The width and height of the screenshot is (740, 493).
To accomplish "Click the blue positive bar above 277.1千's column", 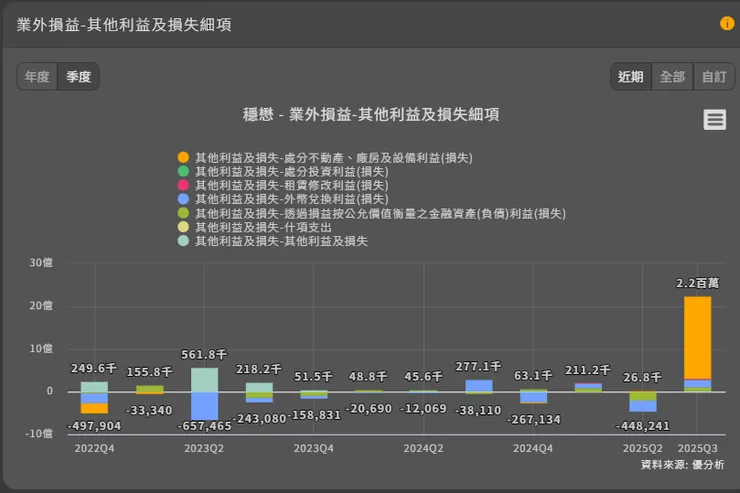I will point(479,385).
